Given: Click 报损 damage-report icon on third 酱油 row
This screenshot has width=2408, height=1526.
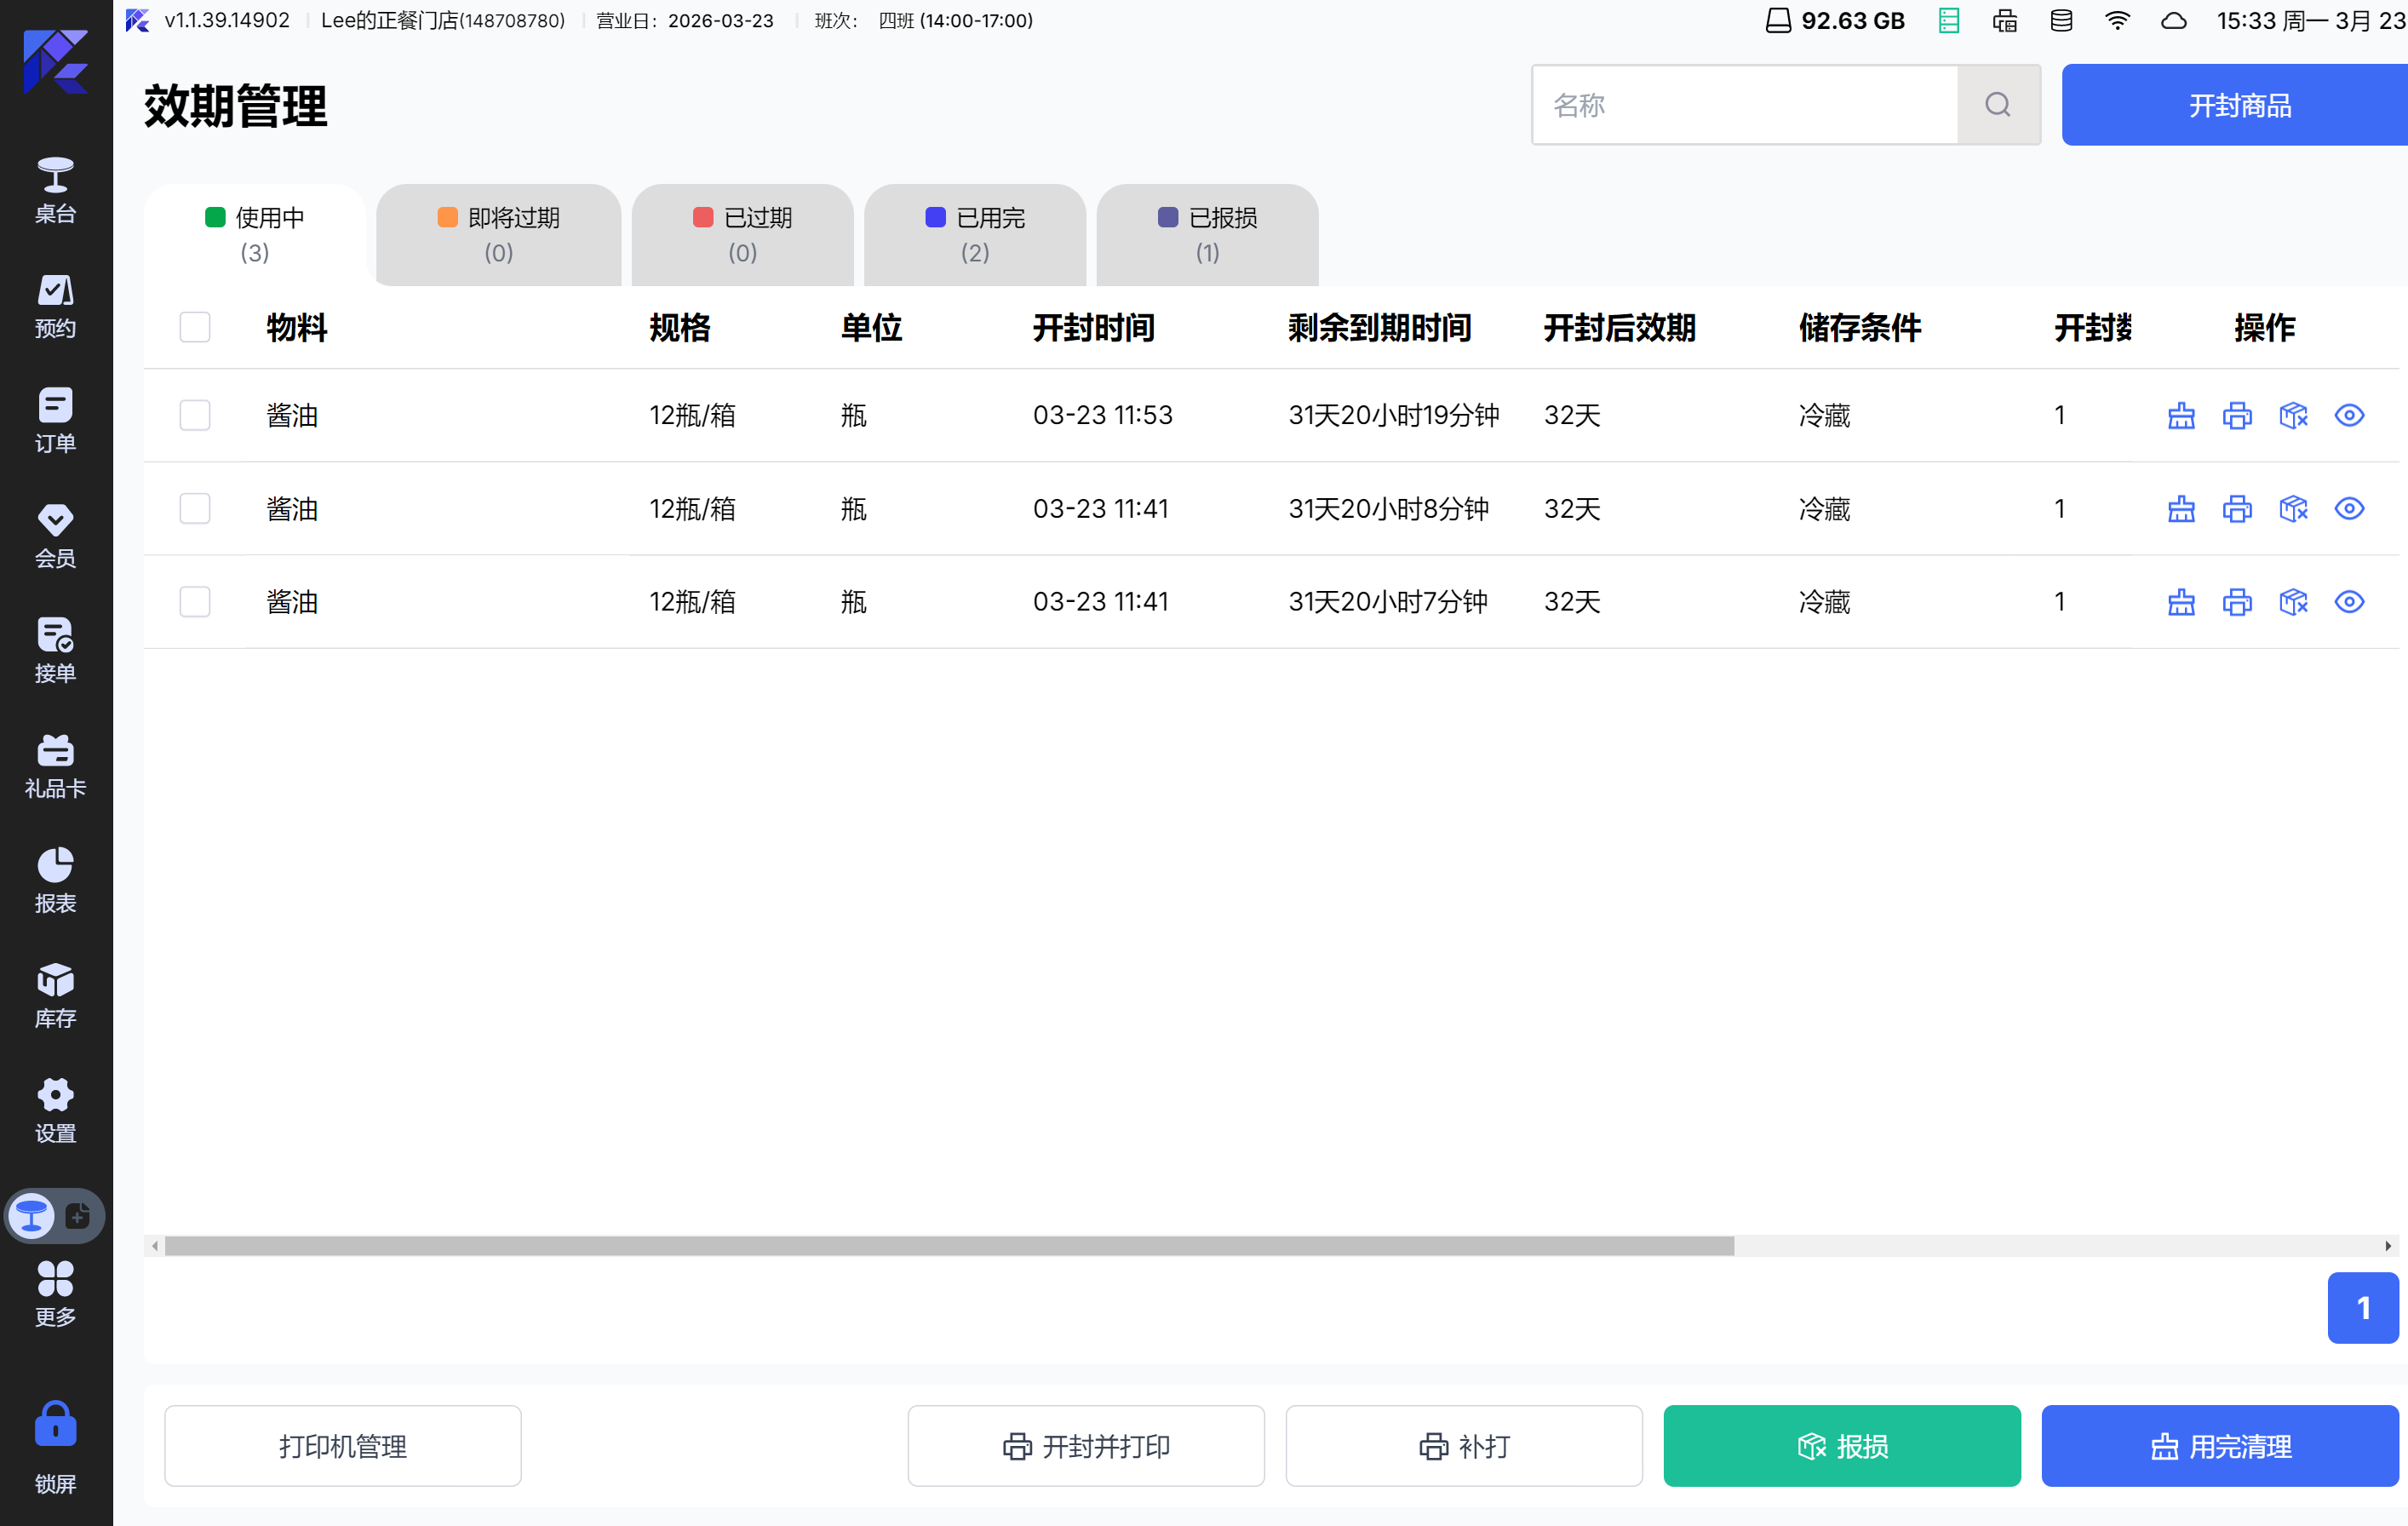Looking at the screenshot, I should point(2293,602).
